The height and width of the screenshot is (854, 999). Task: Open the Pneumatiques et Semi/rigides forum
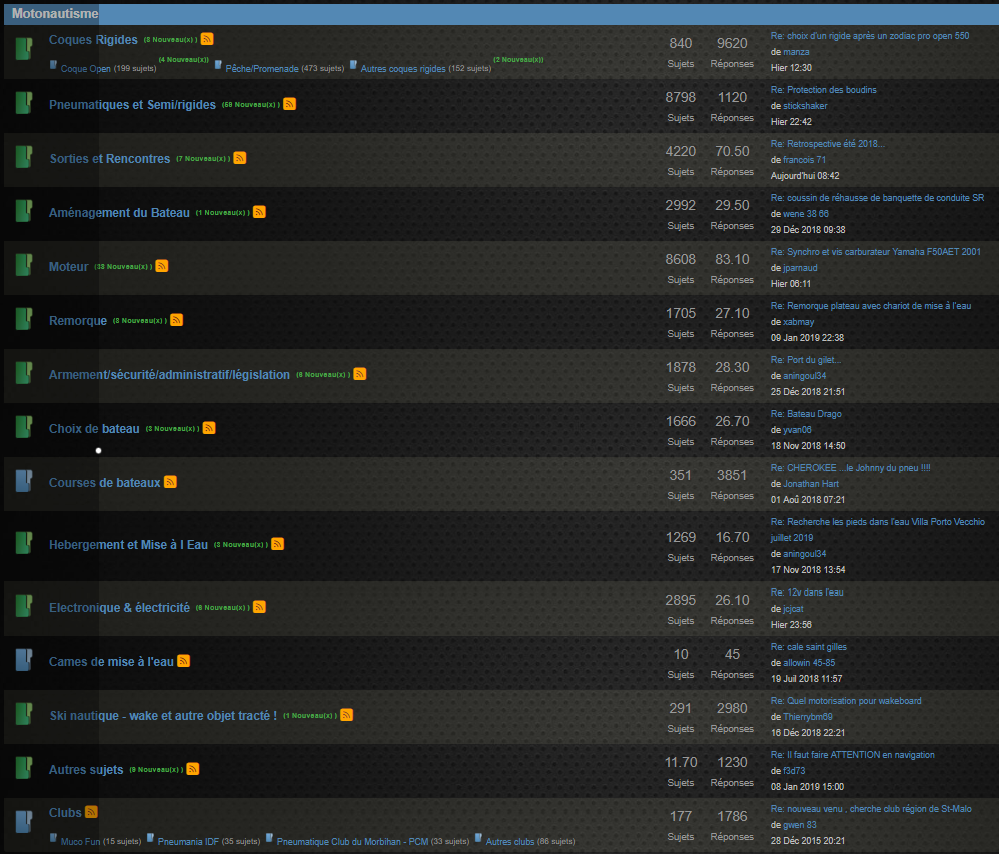coord(132,104)
